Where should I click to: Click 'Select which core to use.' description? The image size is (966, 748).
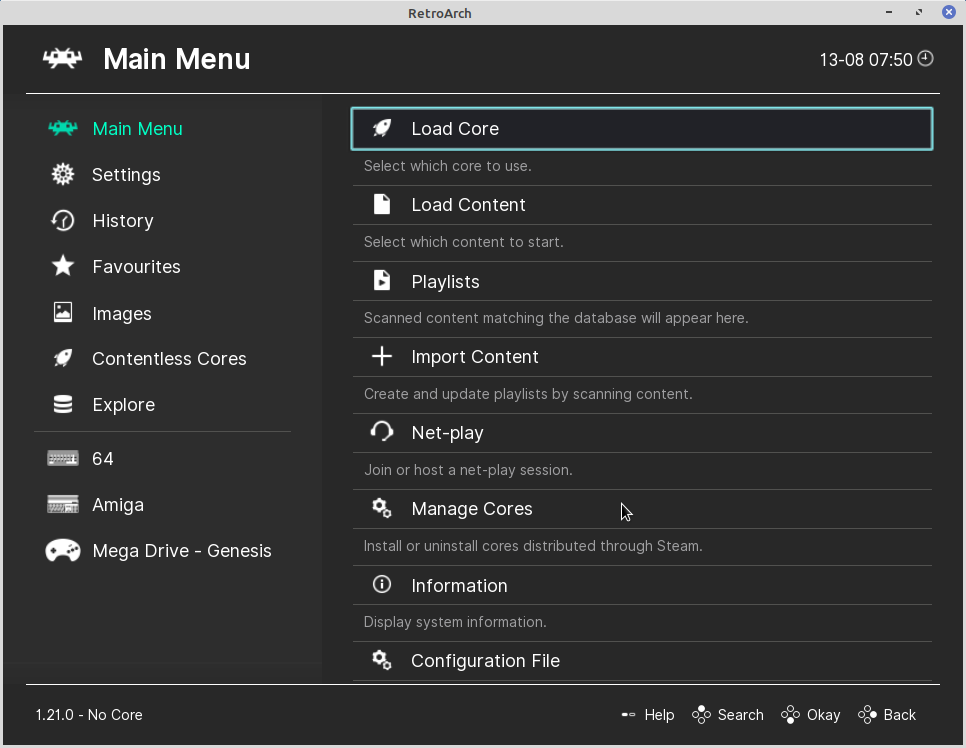(x=448, y=166)
